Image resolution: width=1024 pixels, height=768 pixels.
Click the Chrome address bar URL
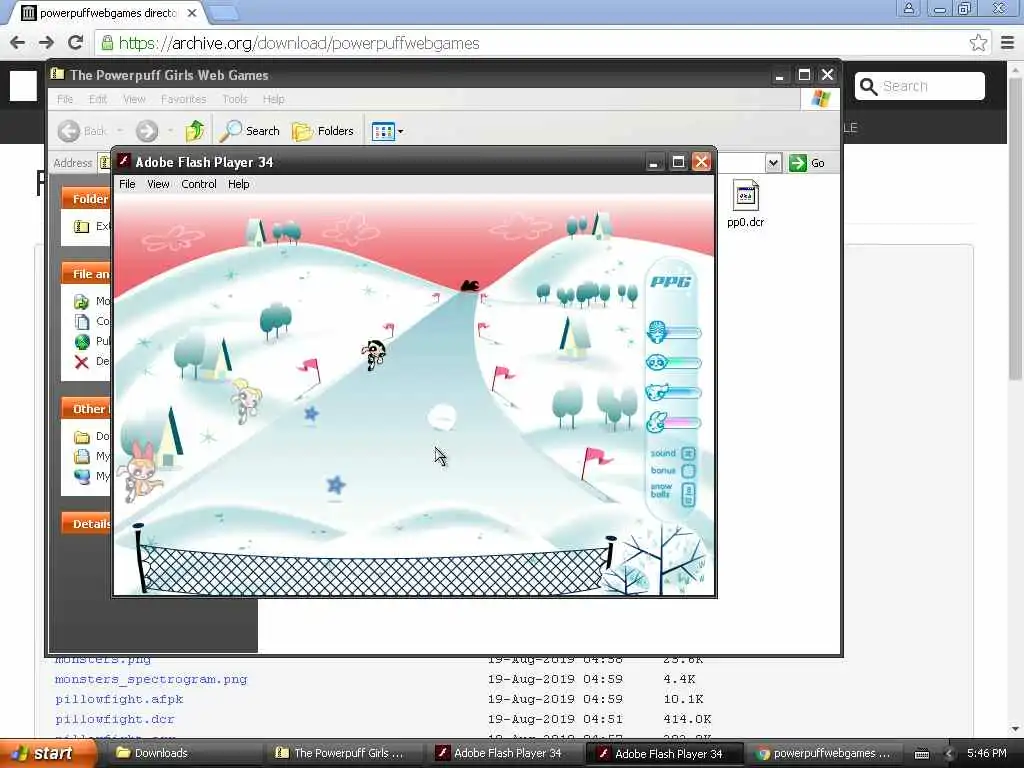(299, 43)
